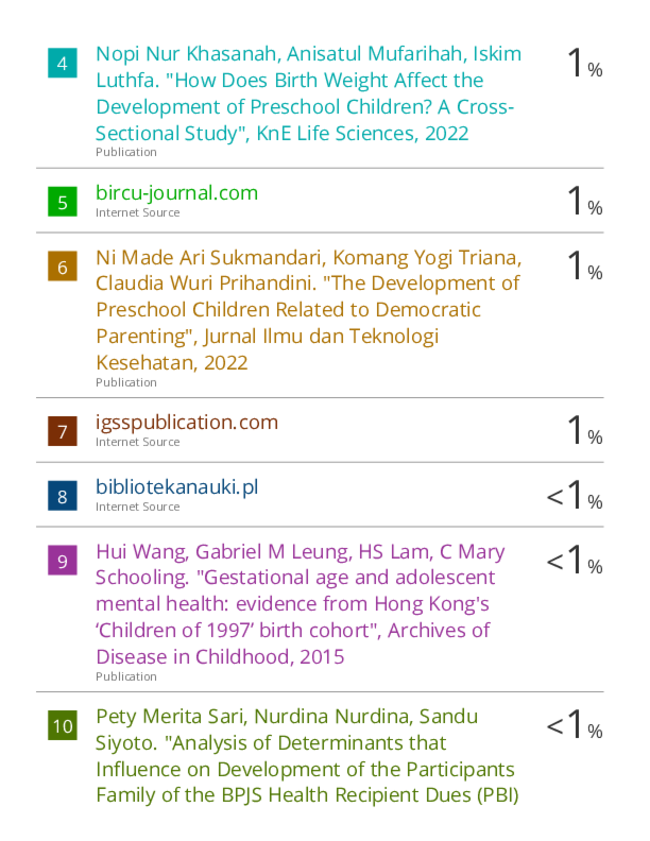Screen dimensions: 650x841
Task: Open the Ni Made Ari Sukmandari parenting publication
Action: click(308, 310)
